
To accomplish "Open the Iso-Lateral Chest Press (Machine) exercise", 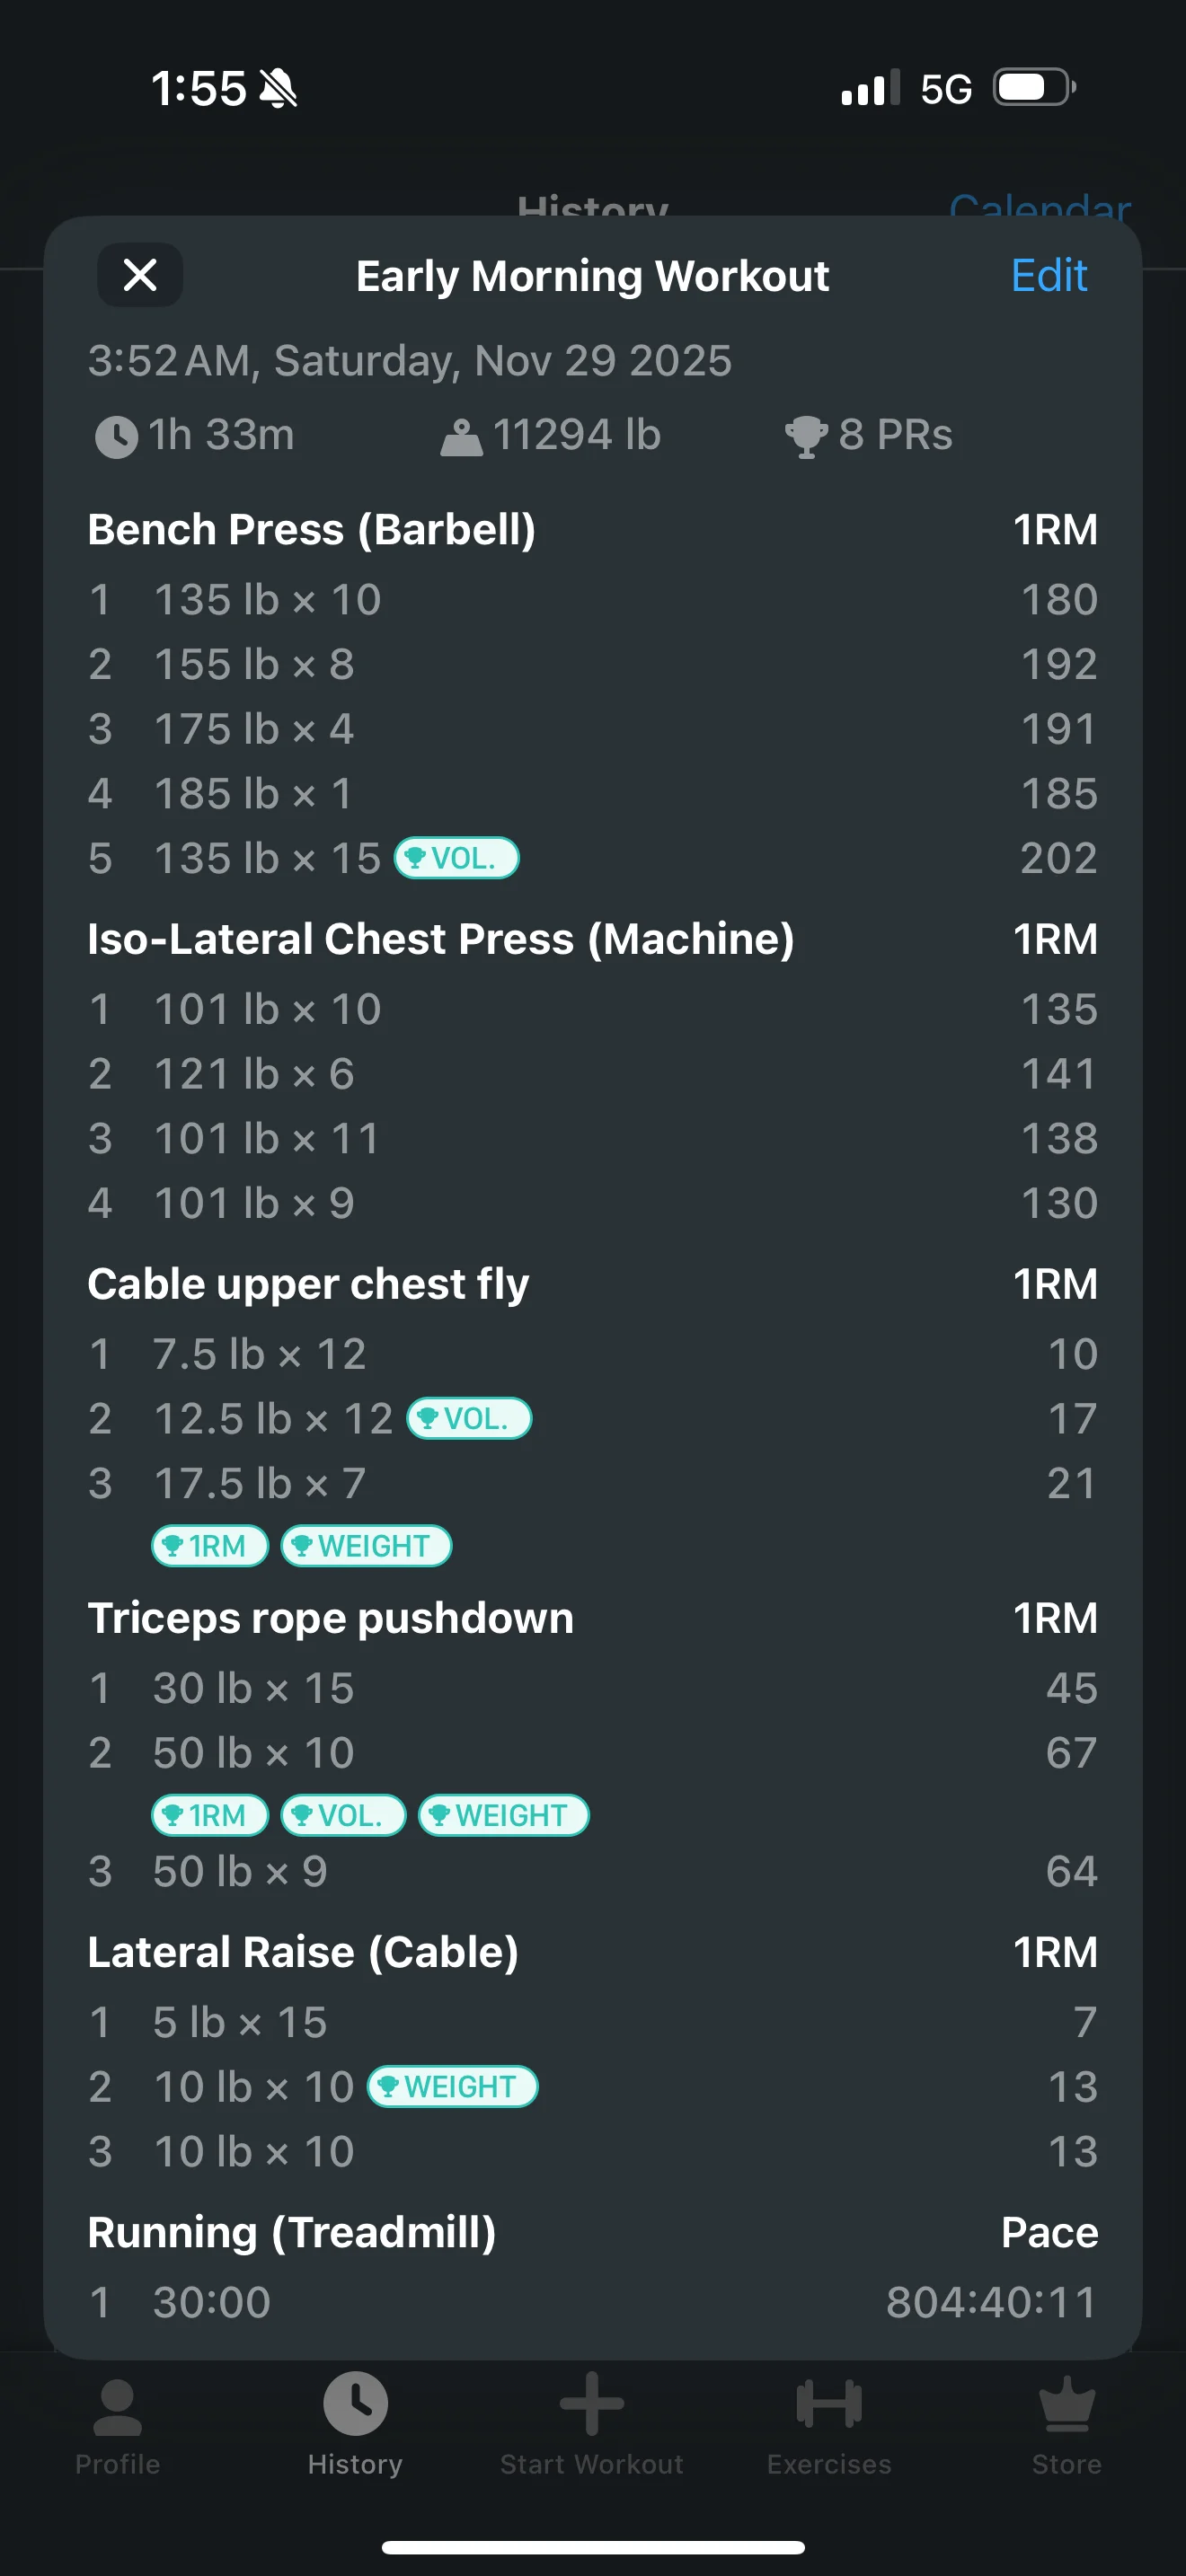I will (441, 939).
